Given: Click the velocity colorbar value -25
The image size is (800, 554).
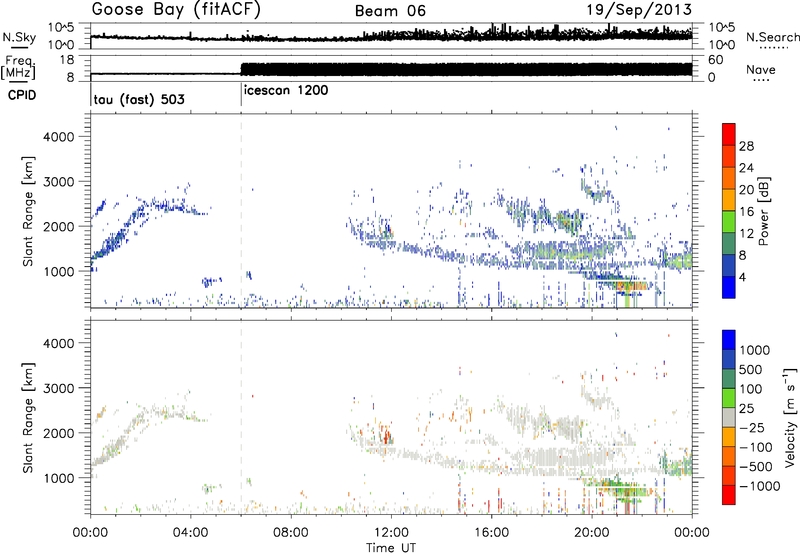Looking at the screenshot, I should click(755, 427).
